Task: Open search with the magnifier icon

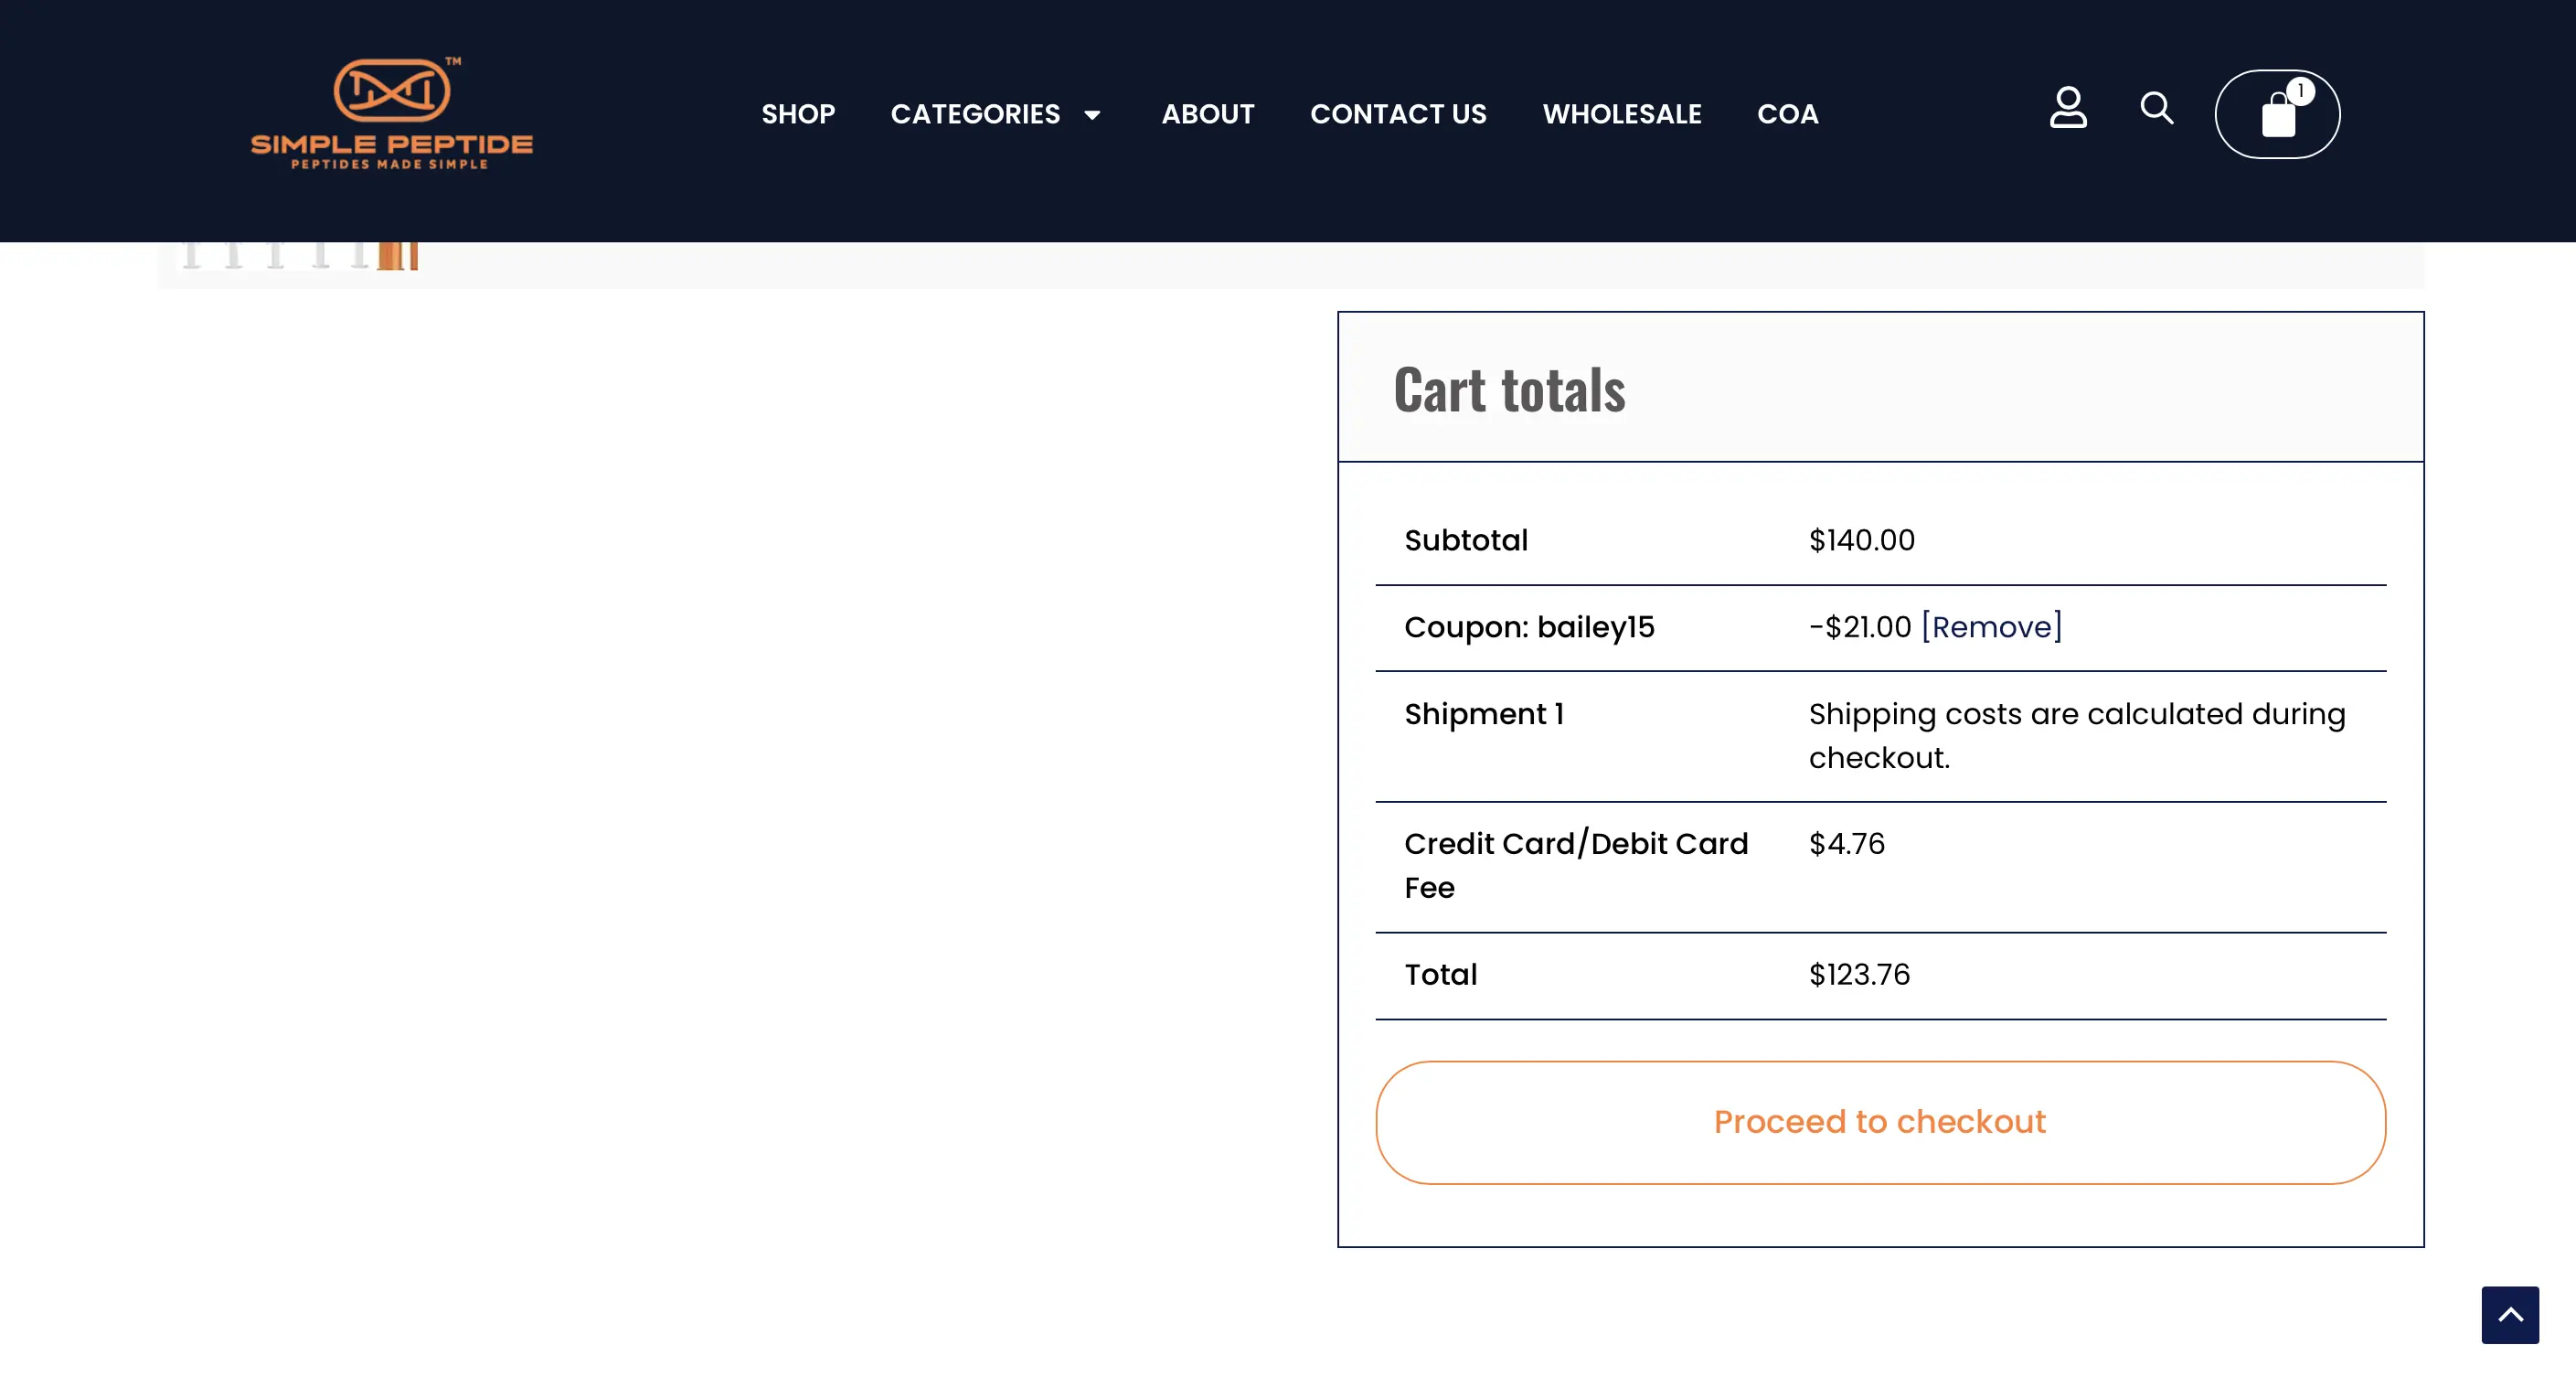Action: [x=2156, y=108]
